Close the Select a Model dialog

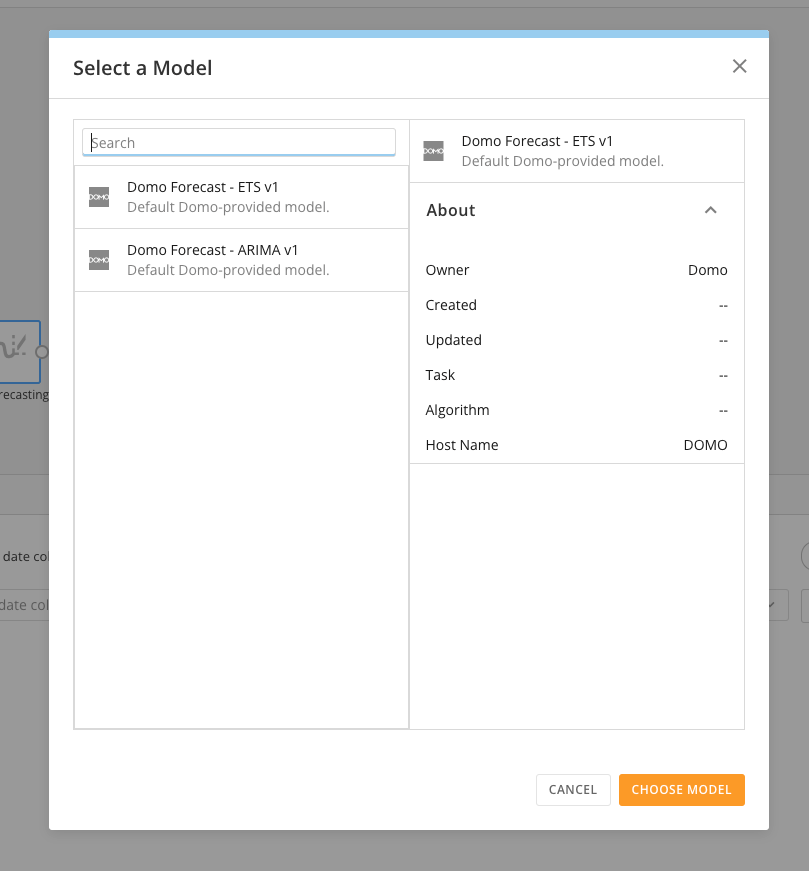739,66
